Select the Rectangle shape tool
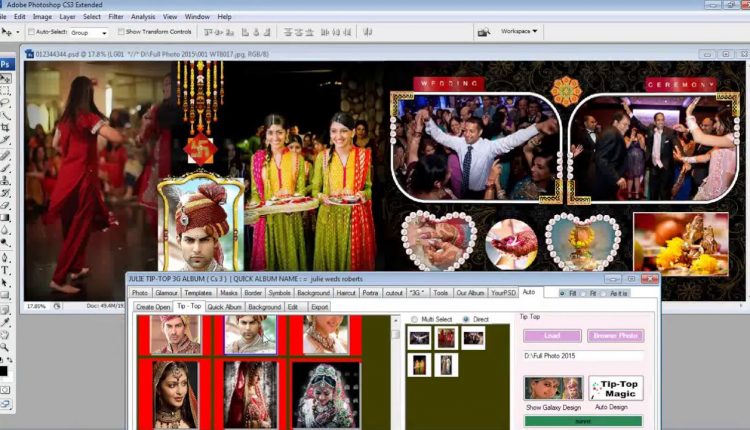Viewport: 750px width, 430px height. (5, 296)
